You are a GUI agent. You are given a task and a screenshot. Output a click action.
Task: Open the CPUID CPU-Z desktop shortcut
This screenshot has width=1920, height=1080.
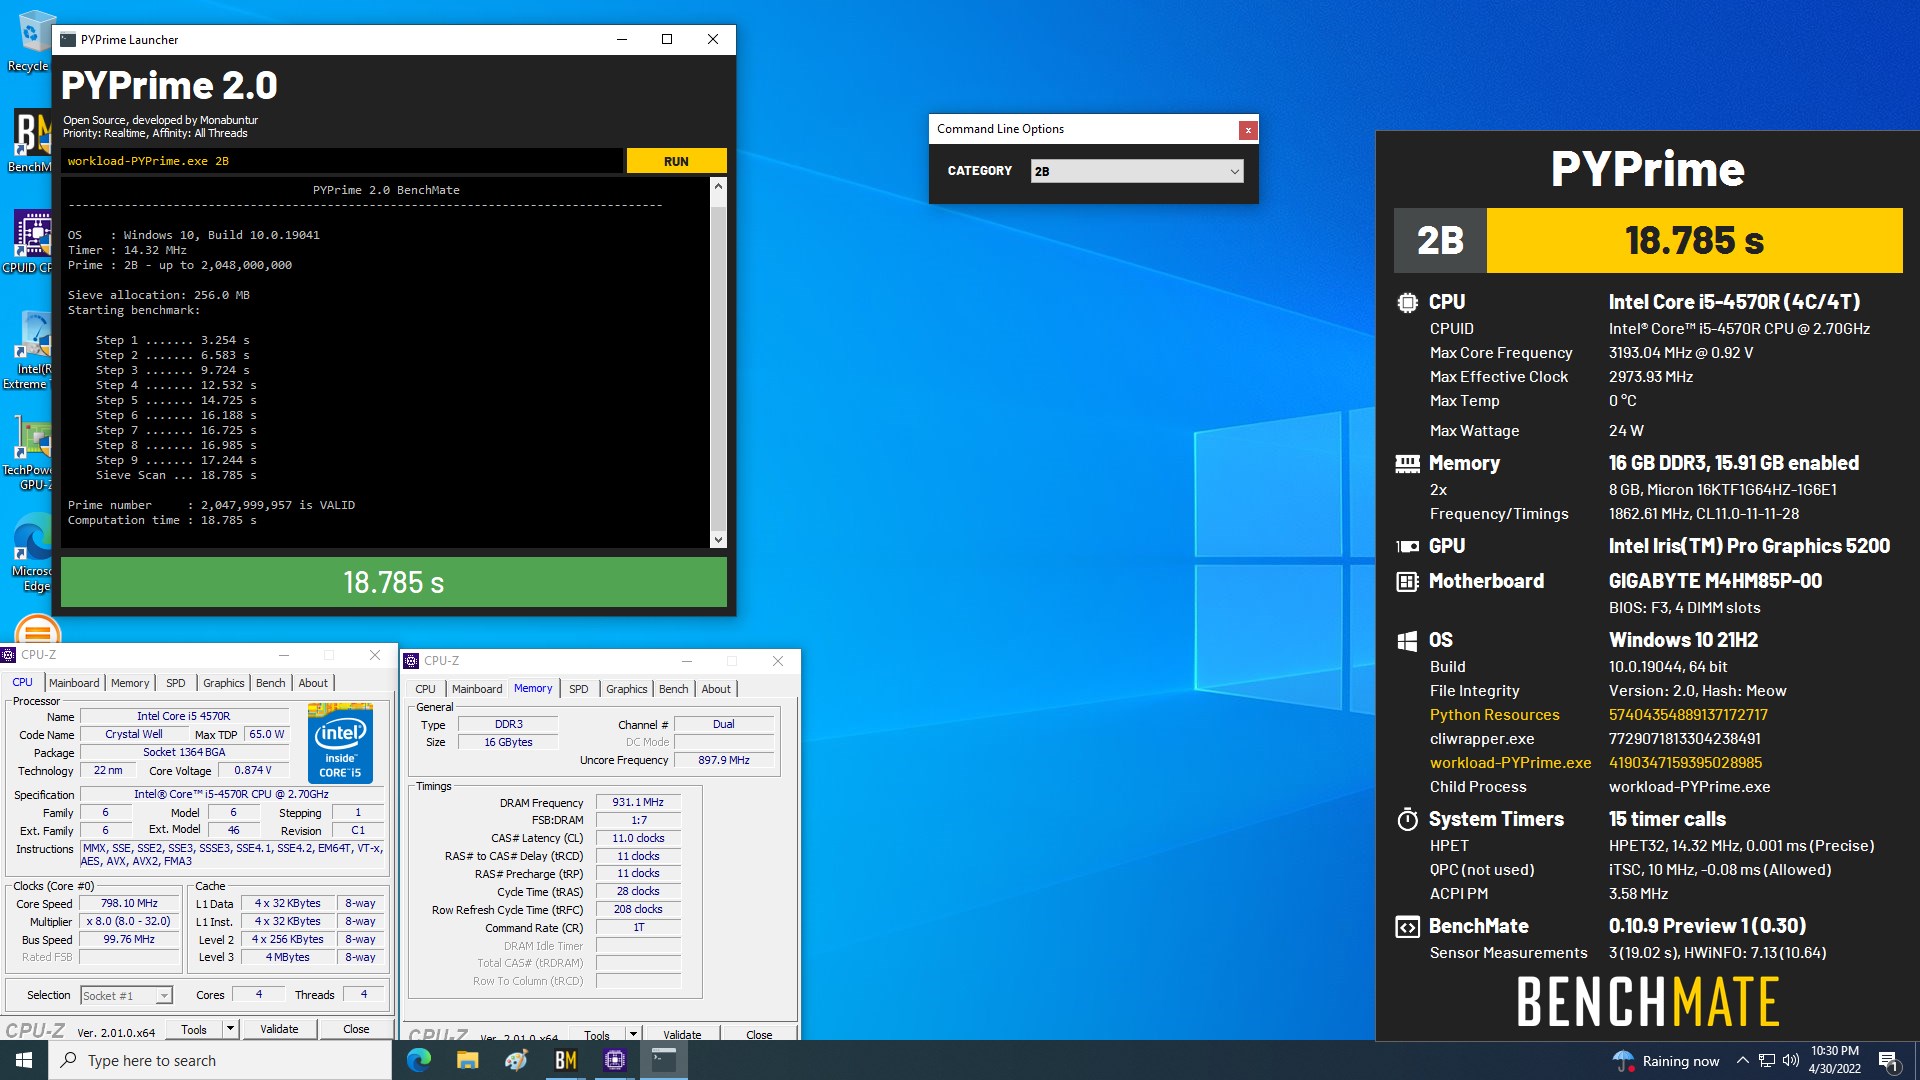coord(28,241)
